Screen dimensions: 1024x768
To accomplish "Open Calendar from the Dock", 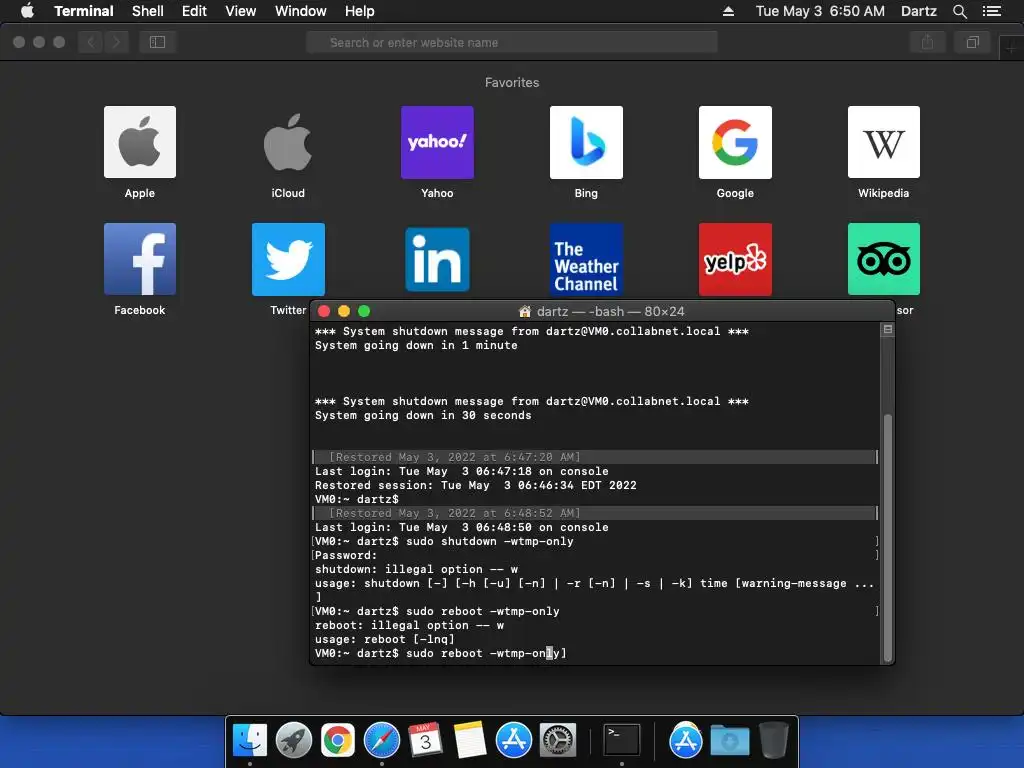I will pos(425,741).
